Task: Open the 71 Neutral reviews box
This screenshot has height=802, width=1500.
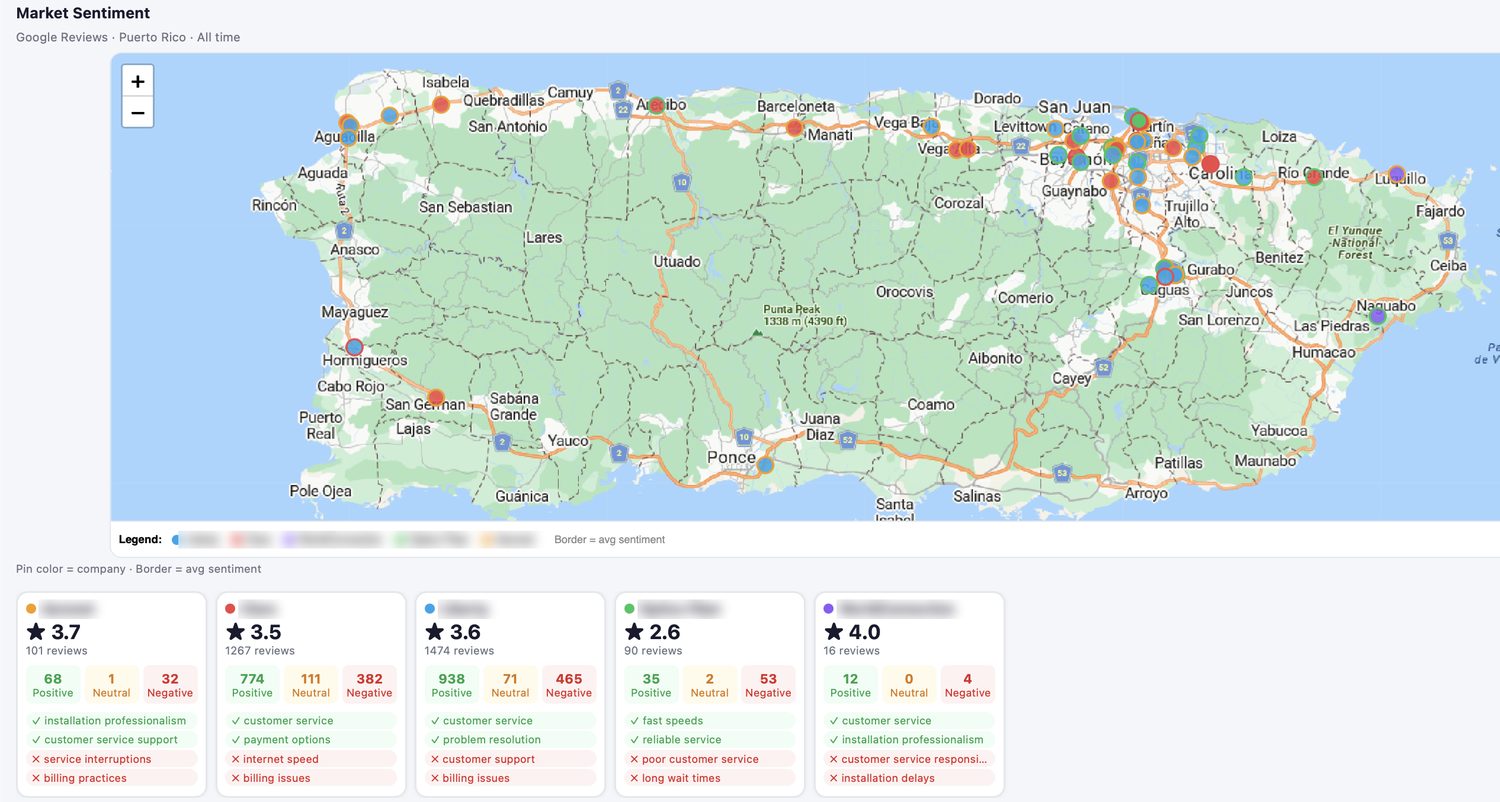Action: click(x=510, y=685)
